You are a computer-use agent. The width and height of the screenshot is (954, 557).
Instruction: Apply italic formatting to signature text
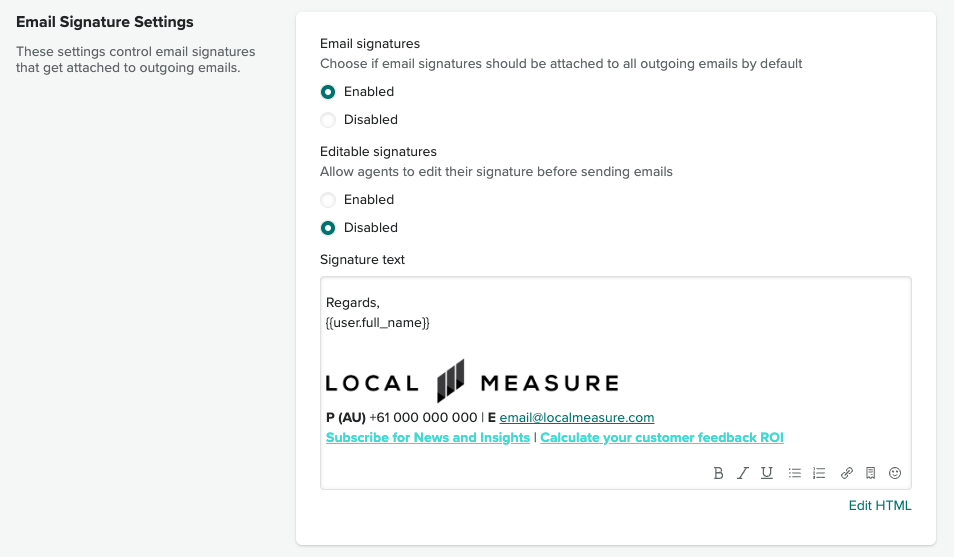[742, 473]
